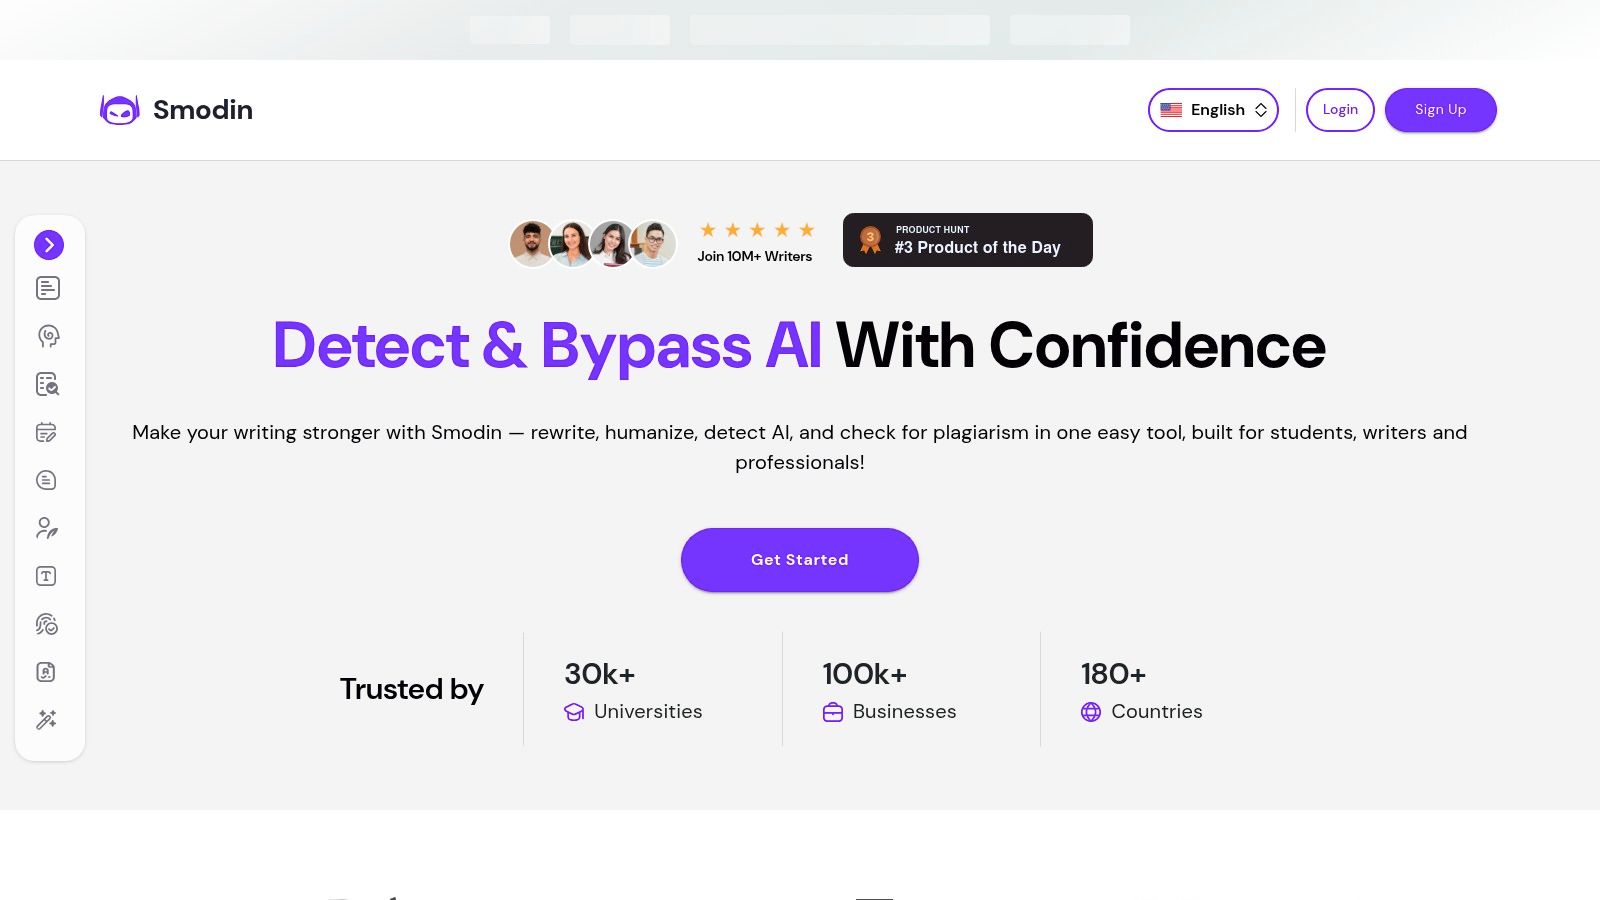The width and height of the screenshot is (1600, 900).
Task: Click the document checker magnifier icon
Action: (48, 384)
